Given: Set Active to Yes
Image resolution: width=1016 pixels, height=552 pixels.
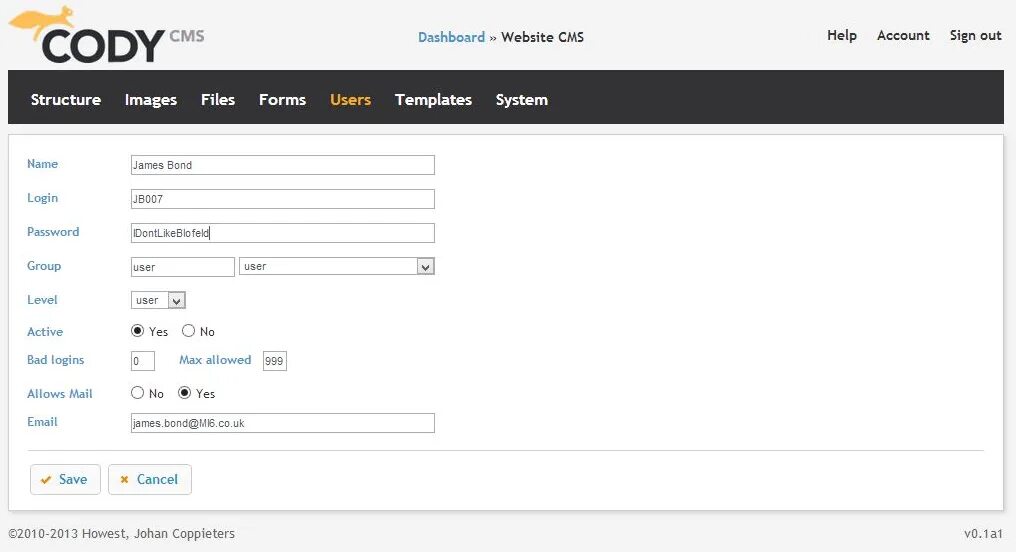Looking at the screenshot, I should [x=137, y=330].
